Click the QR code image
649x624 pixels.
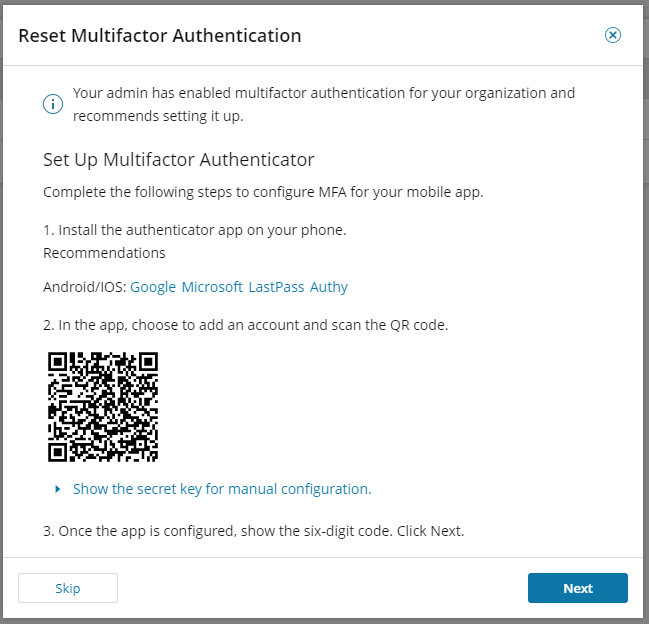coord(103,406)
